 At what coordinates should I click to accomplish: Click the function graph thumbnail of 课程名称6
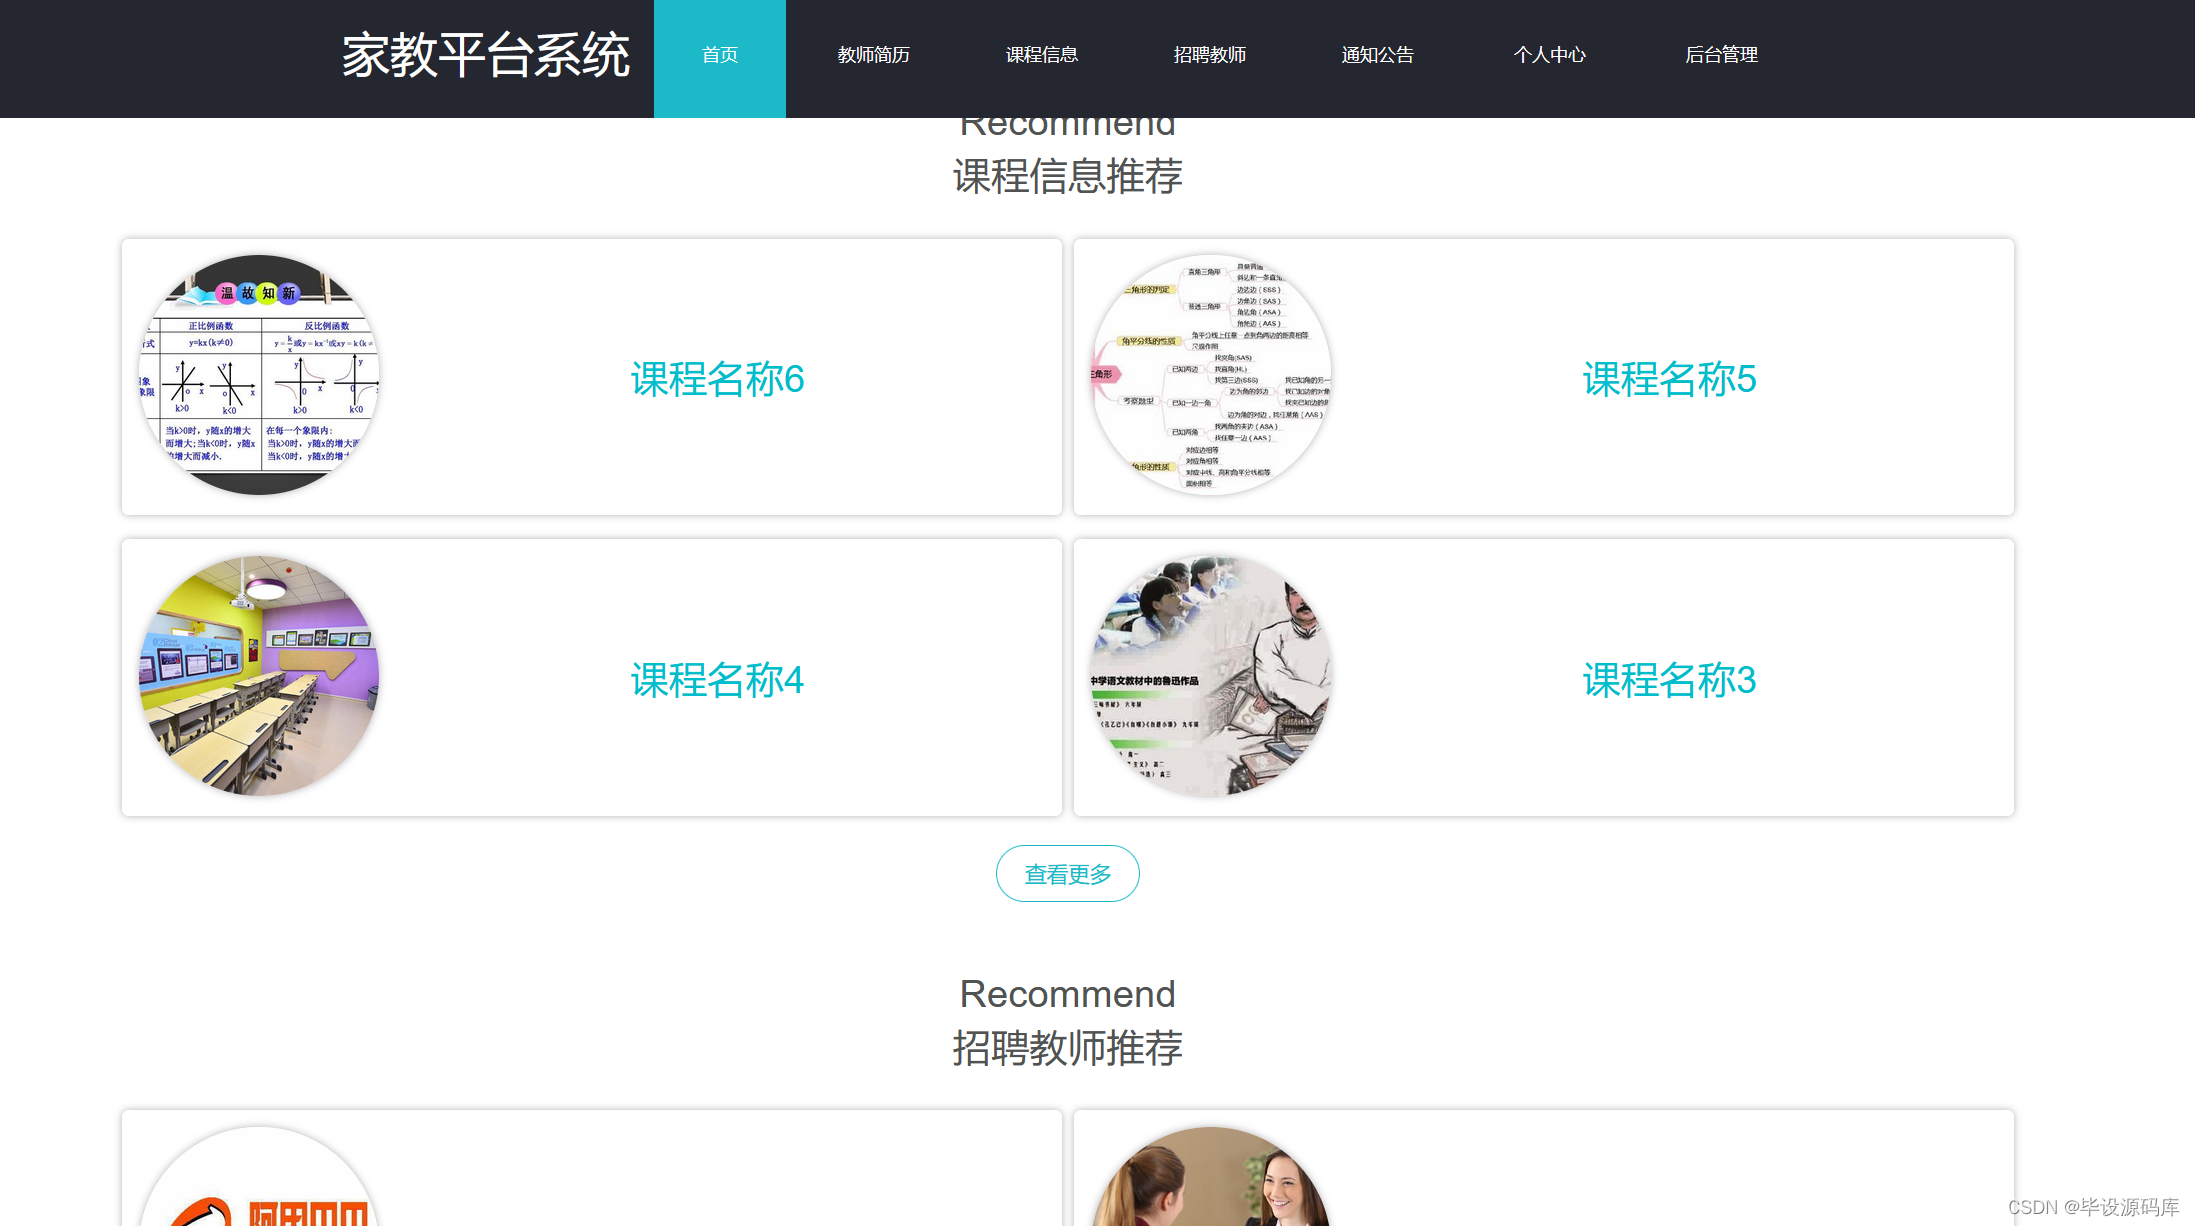(x=259, y=375)
